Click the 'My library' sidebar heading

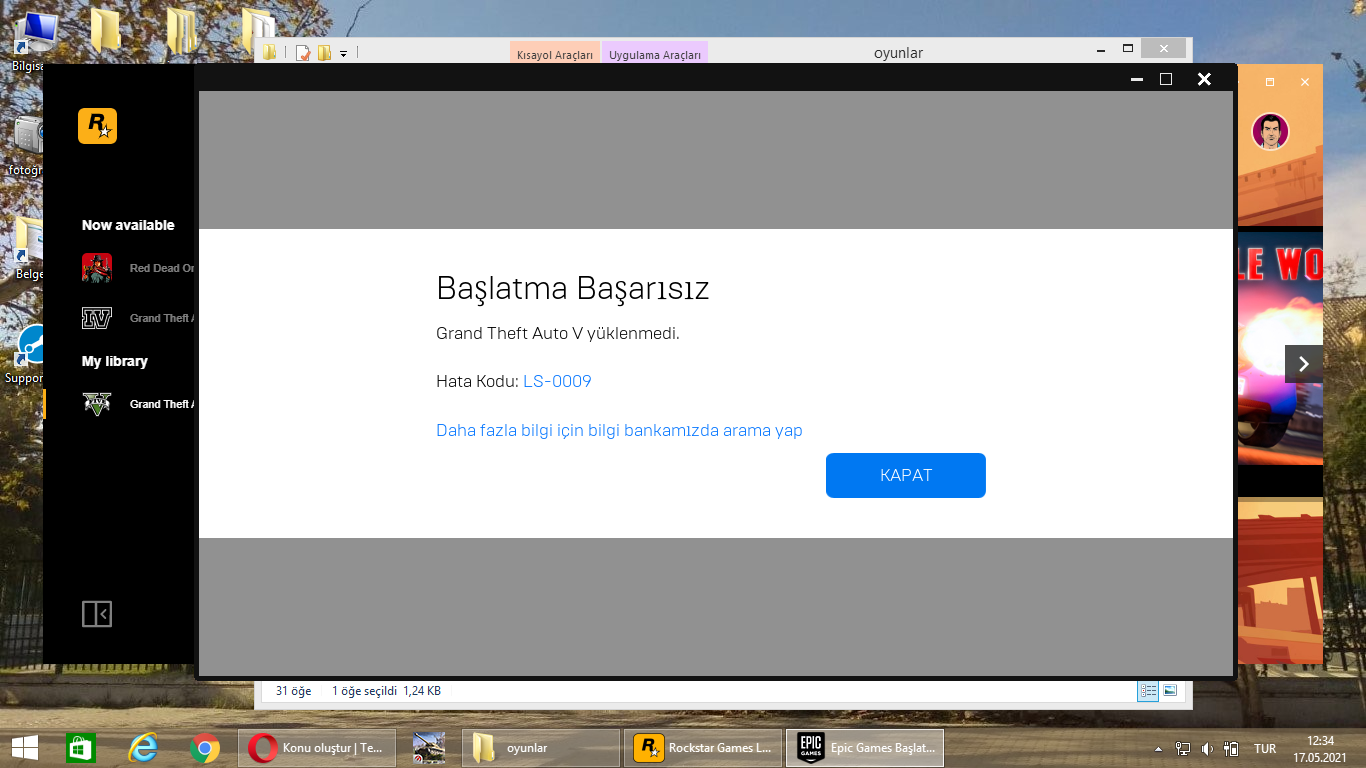pos(115,361)
